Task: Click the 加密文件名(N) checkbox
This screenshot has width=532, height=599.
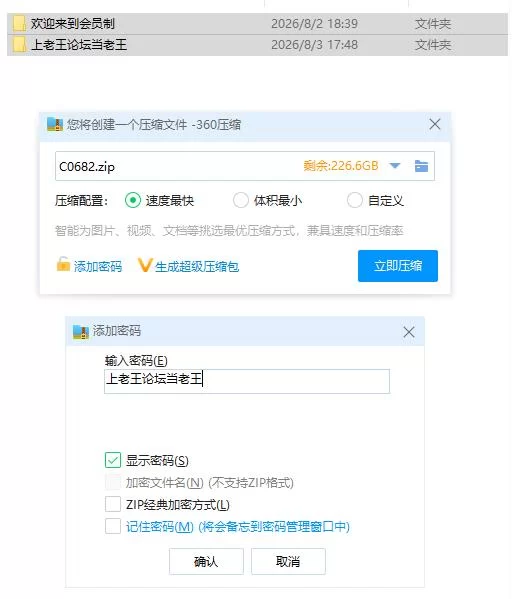Action: [113, 482]
